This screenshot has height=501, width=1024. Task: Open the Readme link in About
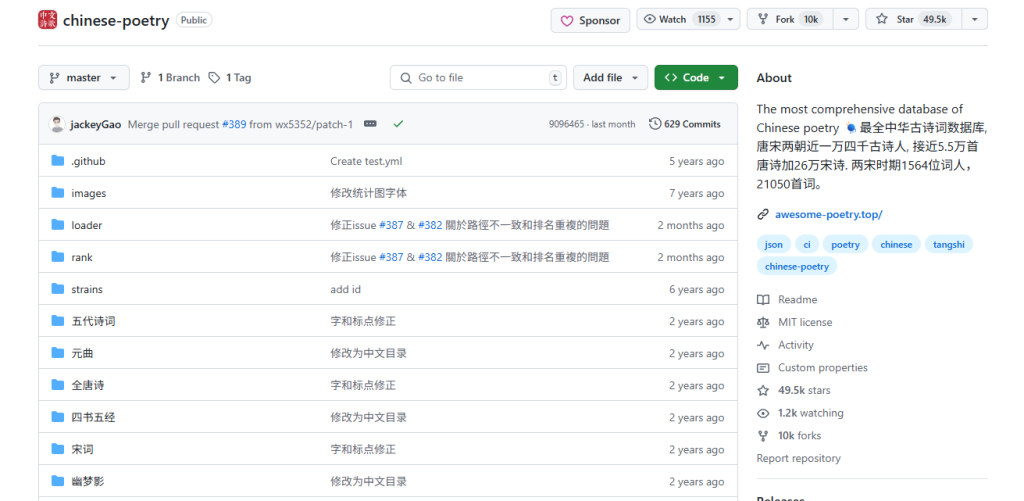tap(797, 300)
